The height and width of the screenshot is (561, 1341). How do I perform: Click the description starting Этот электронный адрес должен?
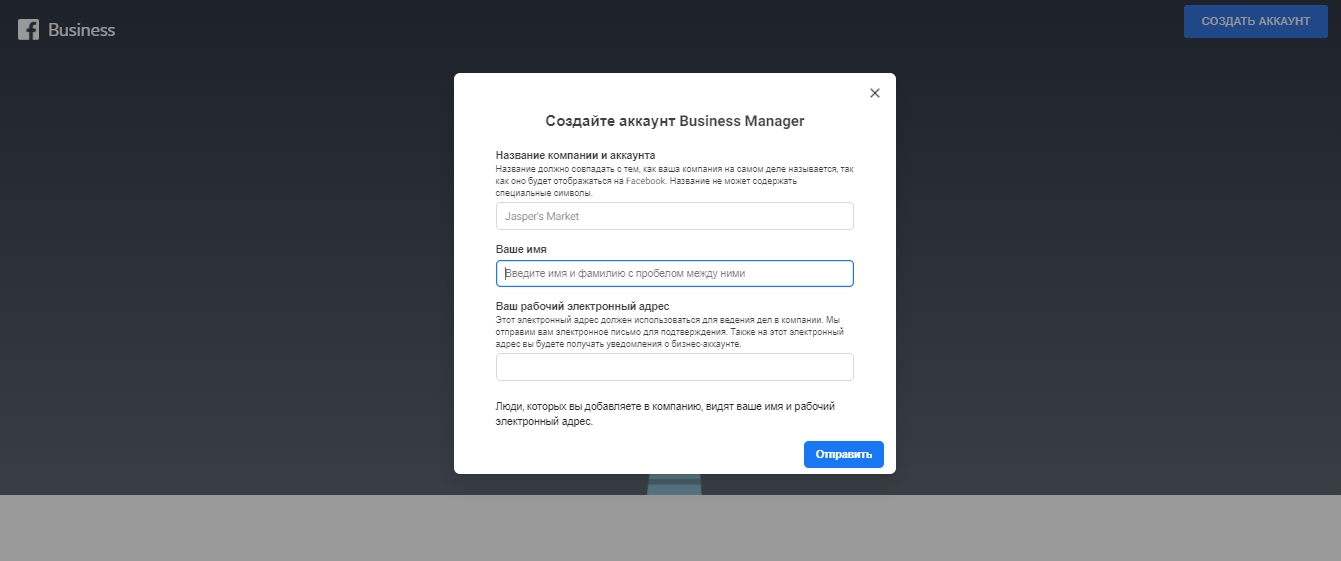[x=671, y=331]
